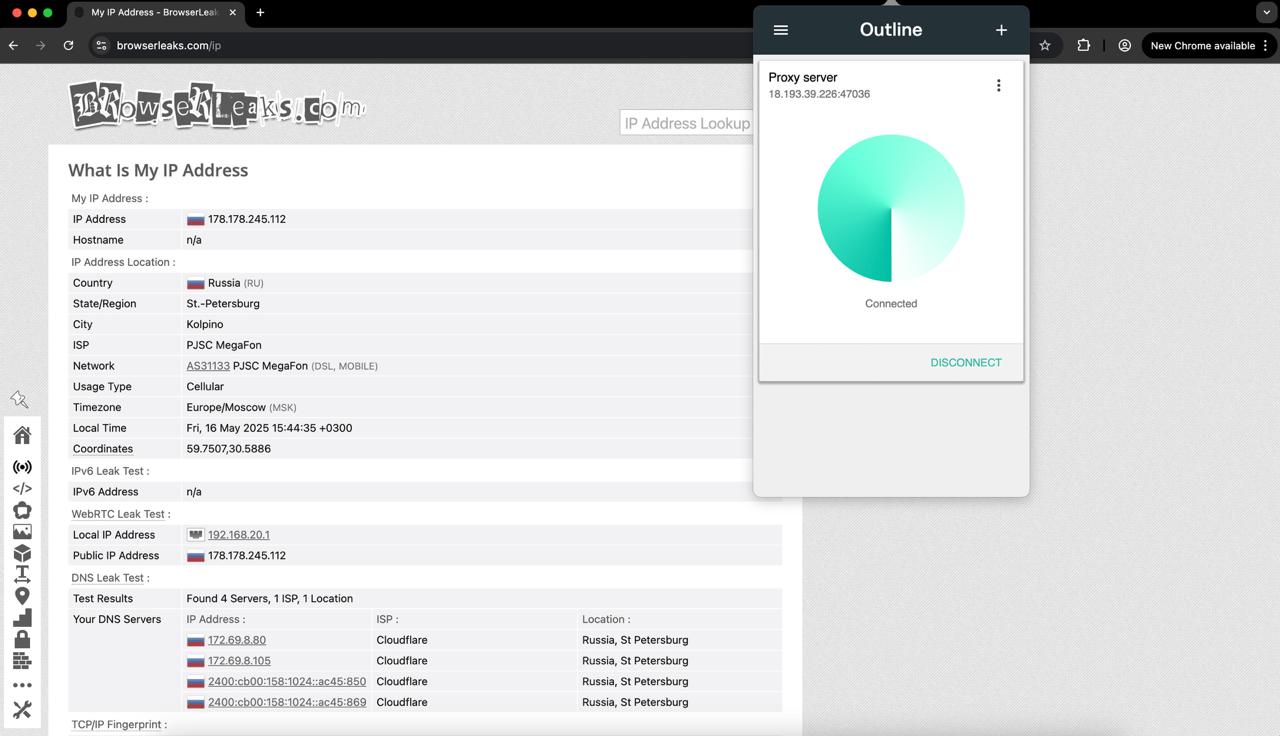Click the Russia (RU) country value
1280x736 pixels.
click(x=225, y=283)
